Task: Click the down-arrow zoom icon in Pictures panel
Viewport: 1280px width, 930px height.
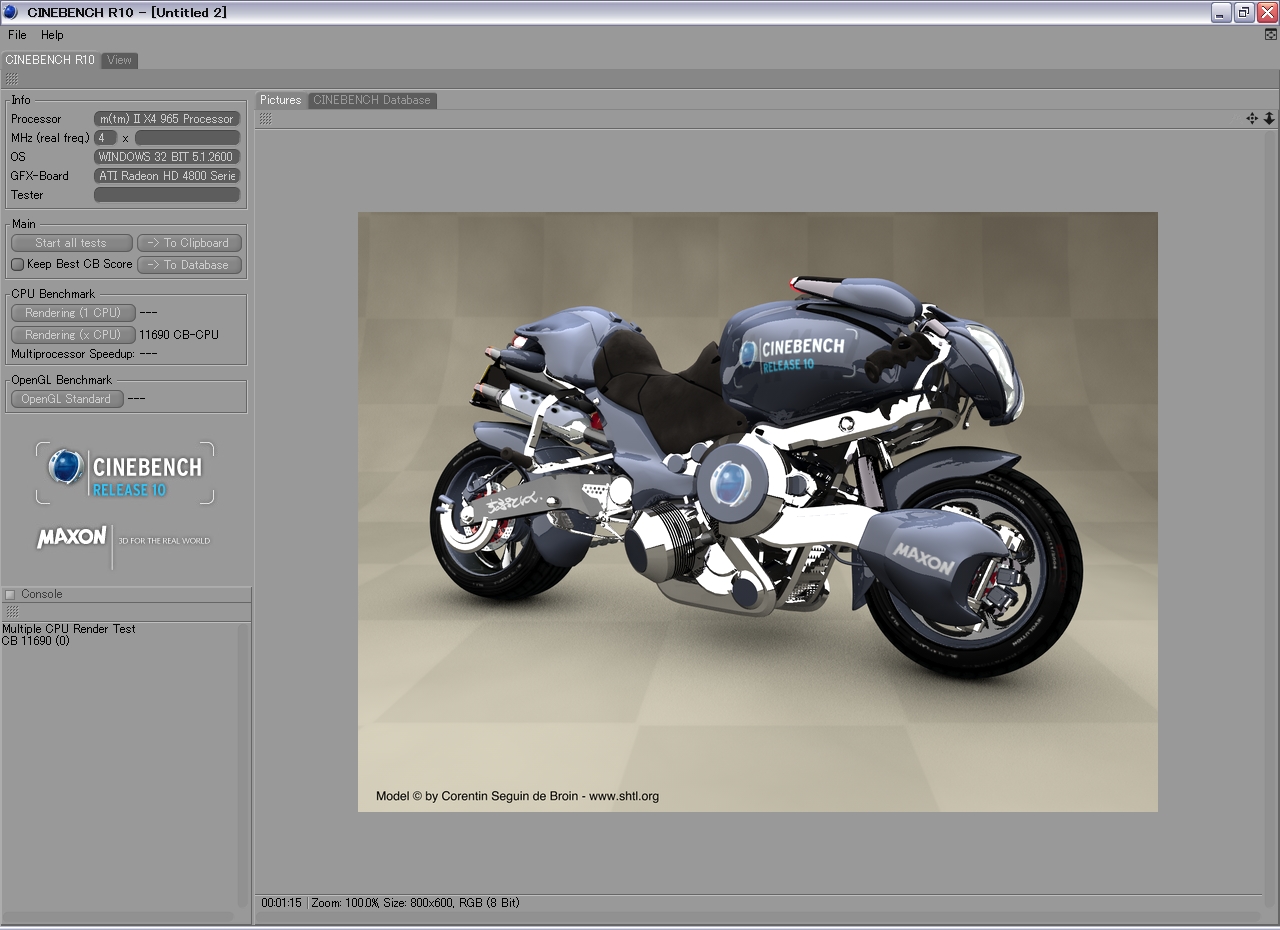Action: (1269, 118)
